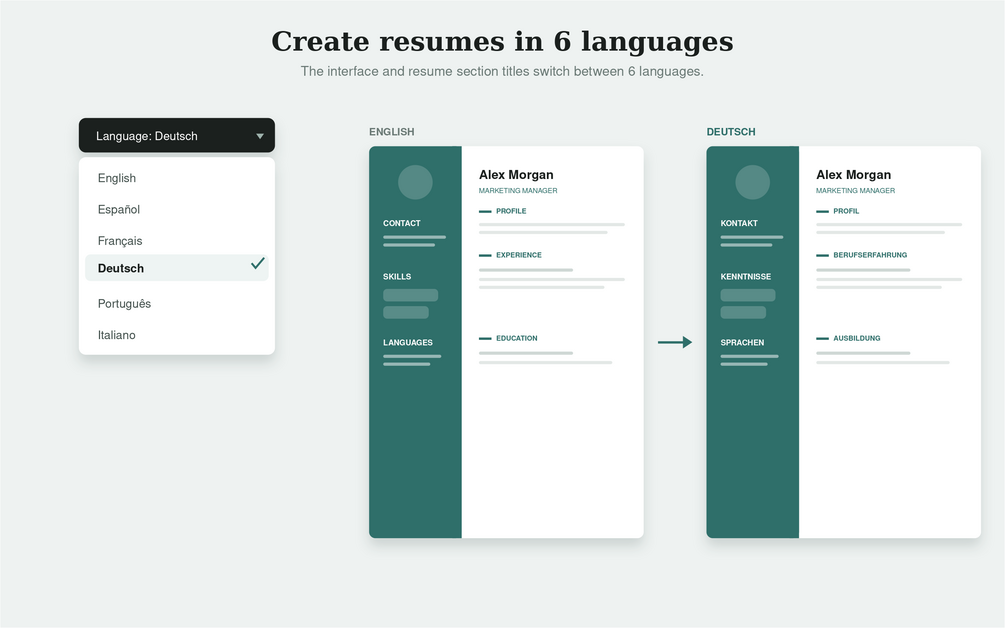The image size is (1005, 628).
Task: Click the EDUCATION section title
Action: 517,338
